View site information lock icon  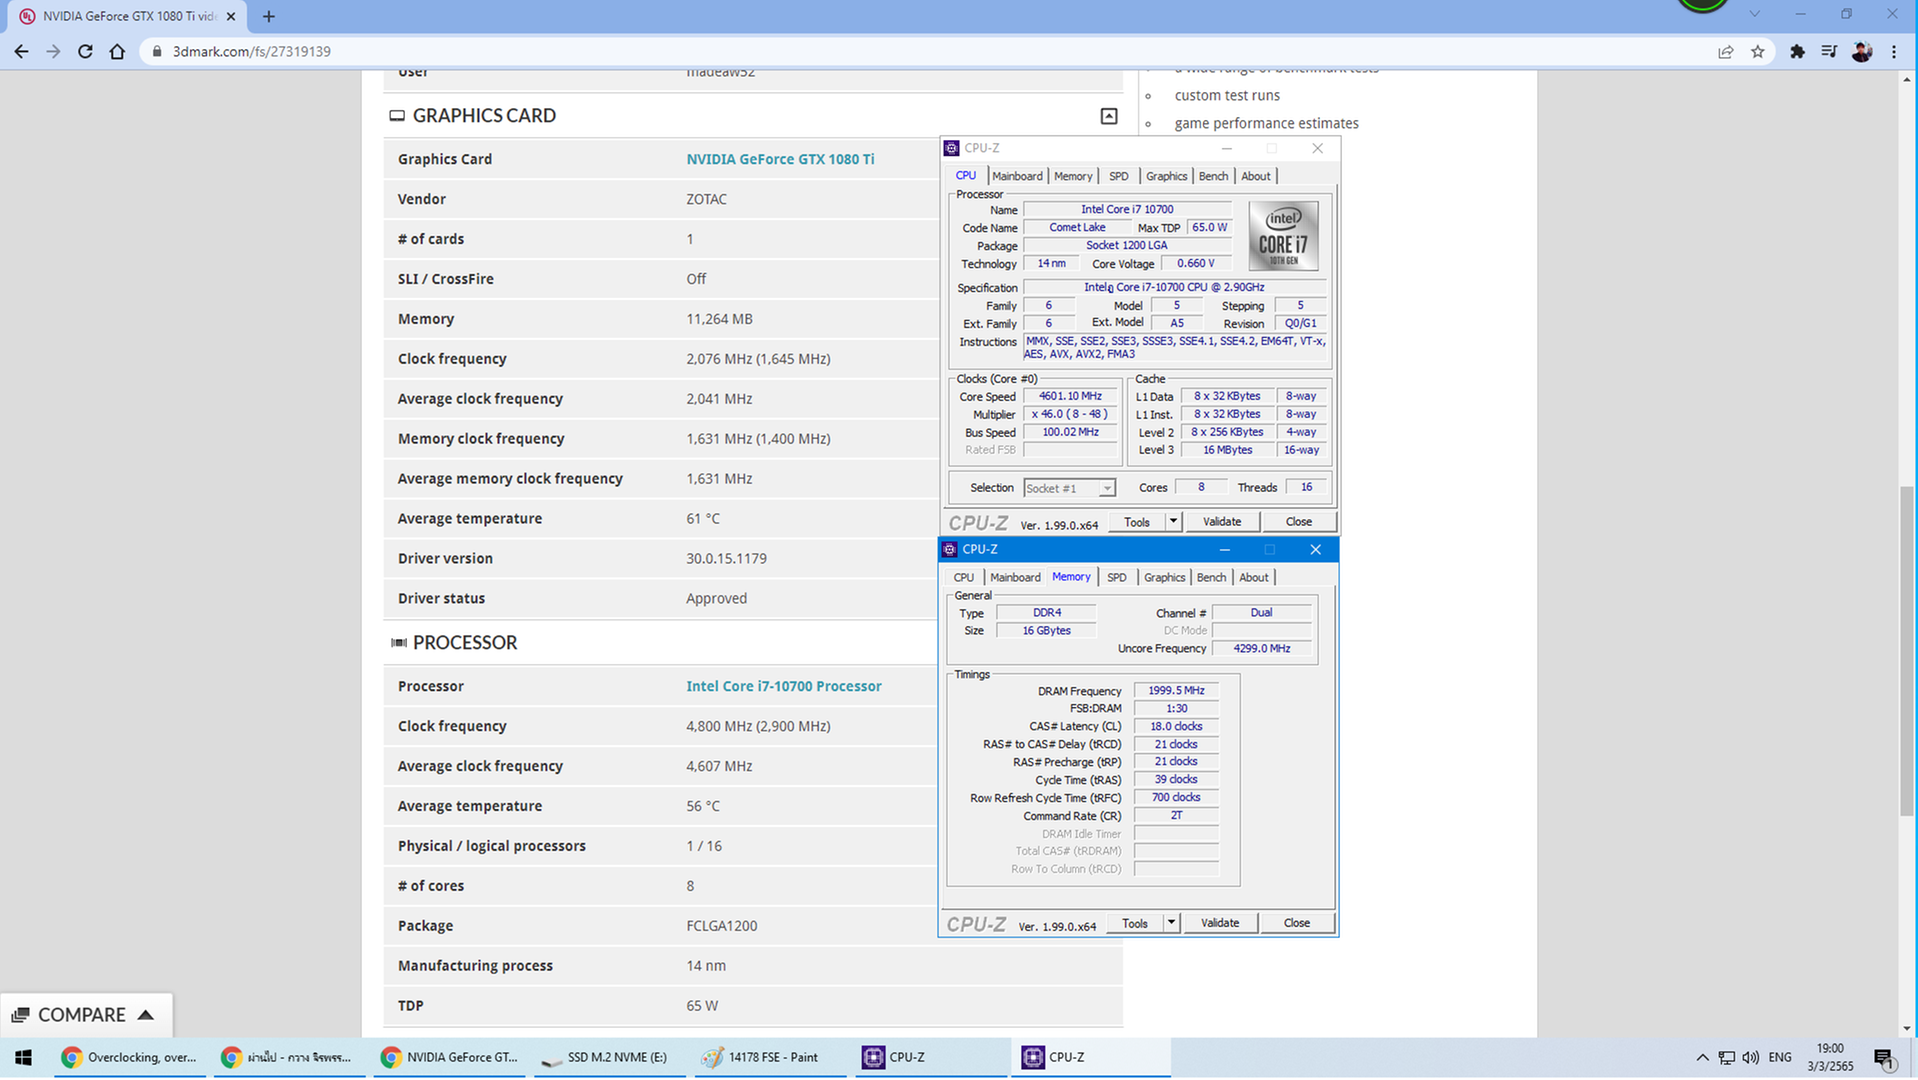[x=156, y=51]
